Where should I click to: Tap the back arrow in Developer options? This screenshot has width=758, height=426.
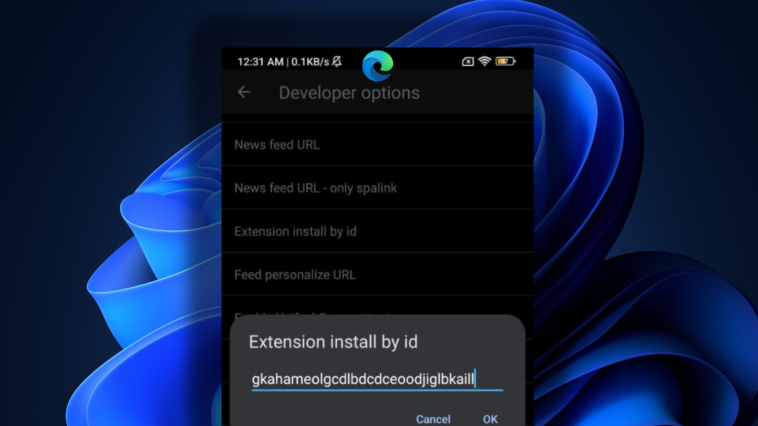coord(244,92)
